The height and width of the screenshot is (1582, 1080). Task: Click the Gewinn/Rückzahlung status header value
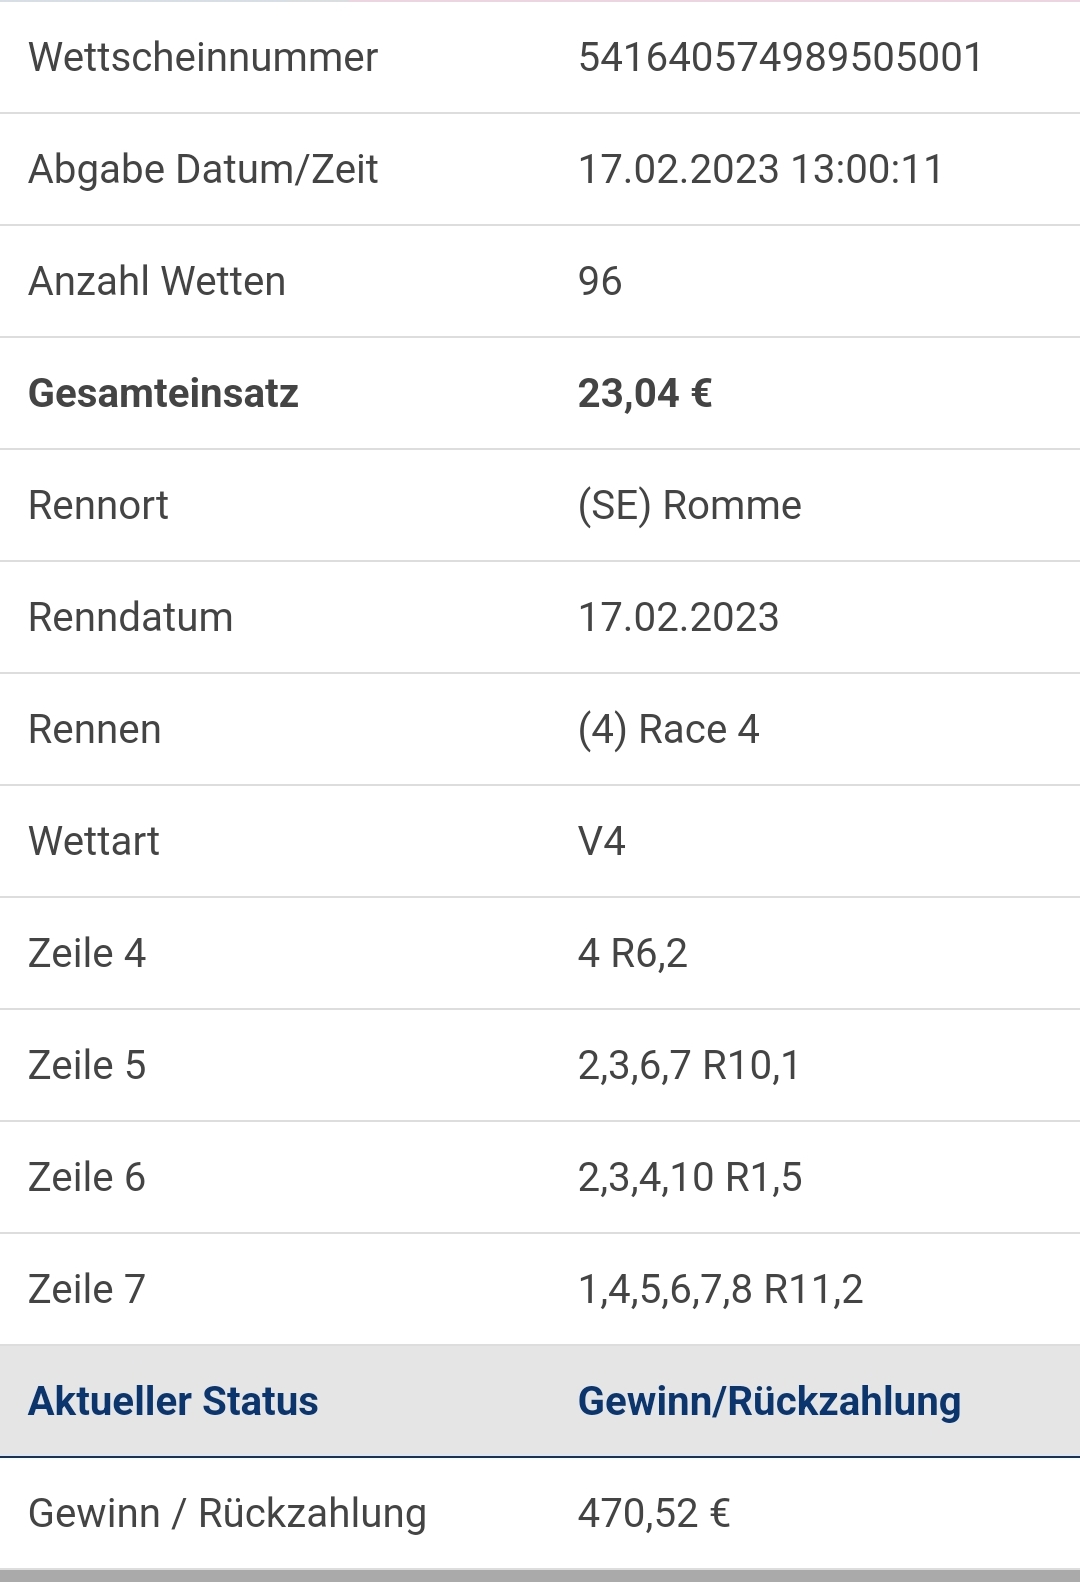pos(770,1401)
